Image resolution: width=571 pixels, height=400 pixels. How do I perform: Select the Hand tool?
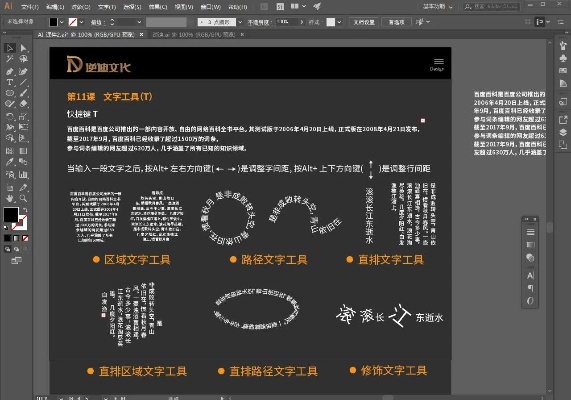pyautogui.click(x=10, y=199)
